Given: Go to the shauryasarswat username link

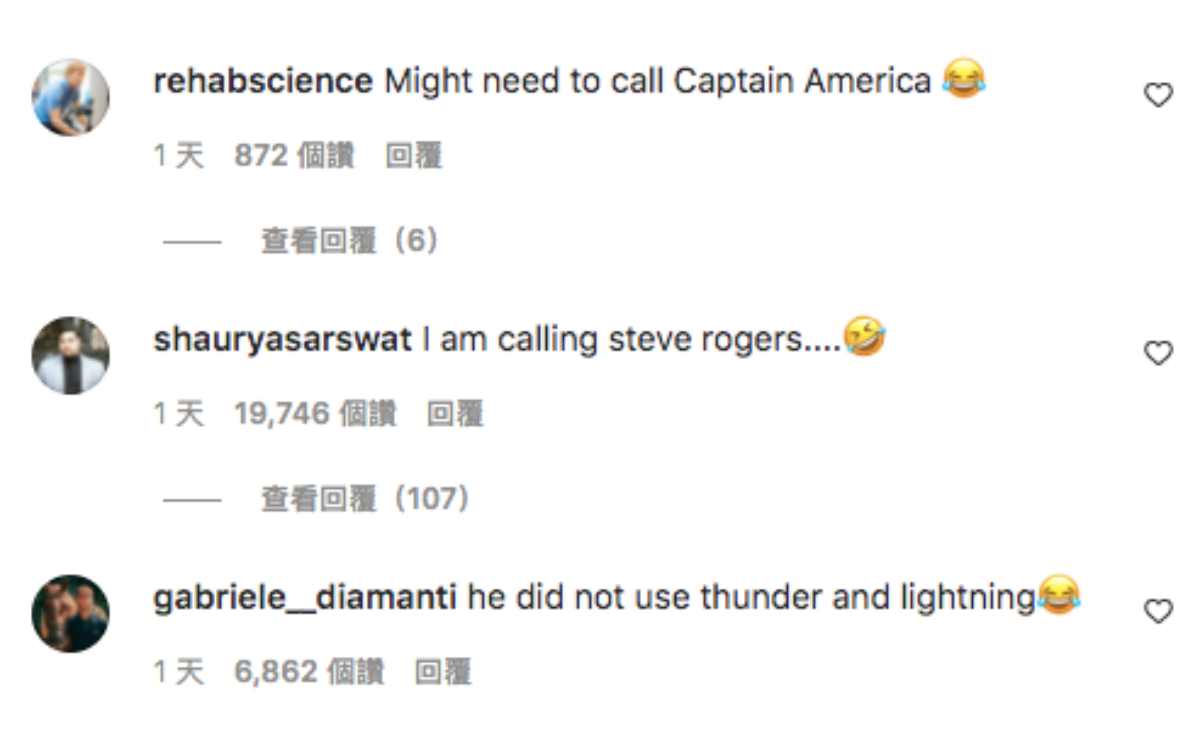Looking at the screenshot, I should click(282, 340).
